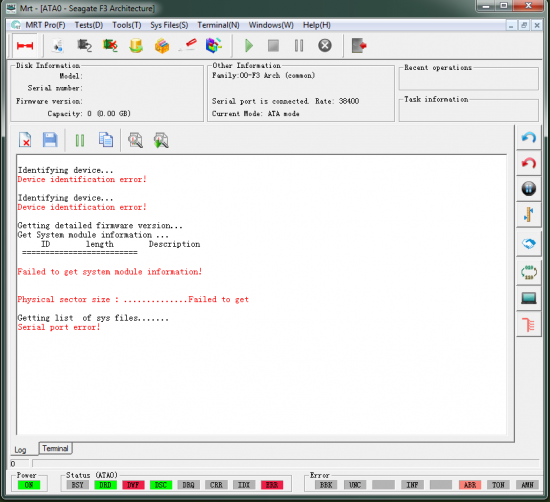550x502 pixels.
Task: Toggle the green Power ON indicator
Action: [29, 485]
